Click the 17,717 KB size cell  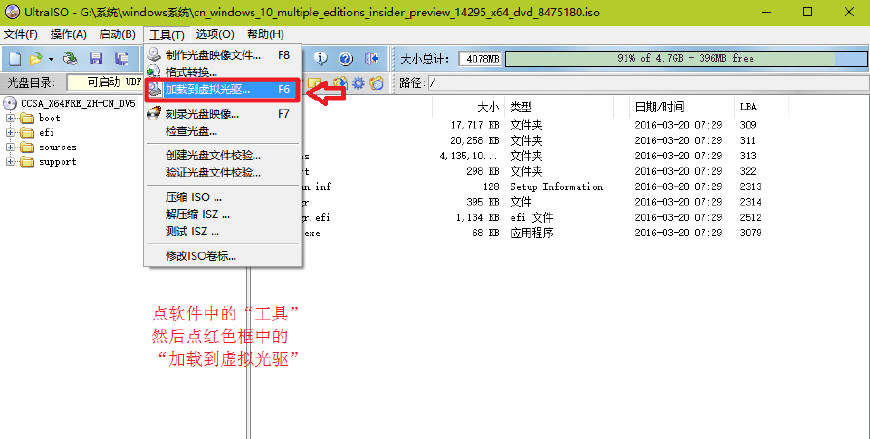475,125
